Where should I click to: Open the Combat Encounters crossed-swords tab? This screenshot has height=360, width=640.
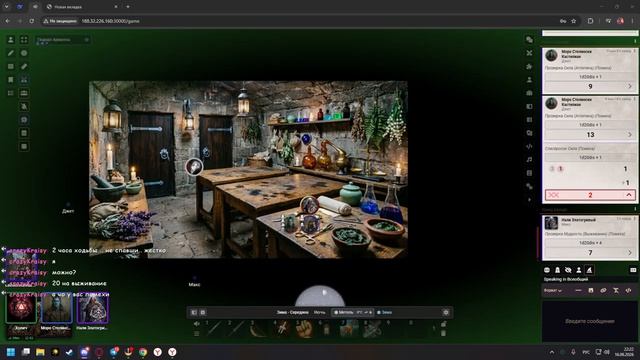[529, 53]
